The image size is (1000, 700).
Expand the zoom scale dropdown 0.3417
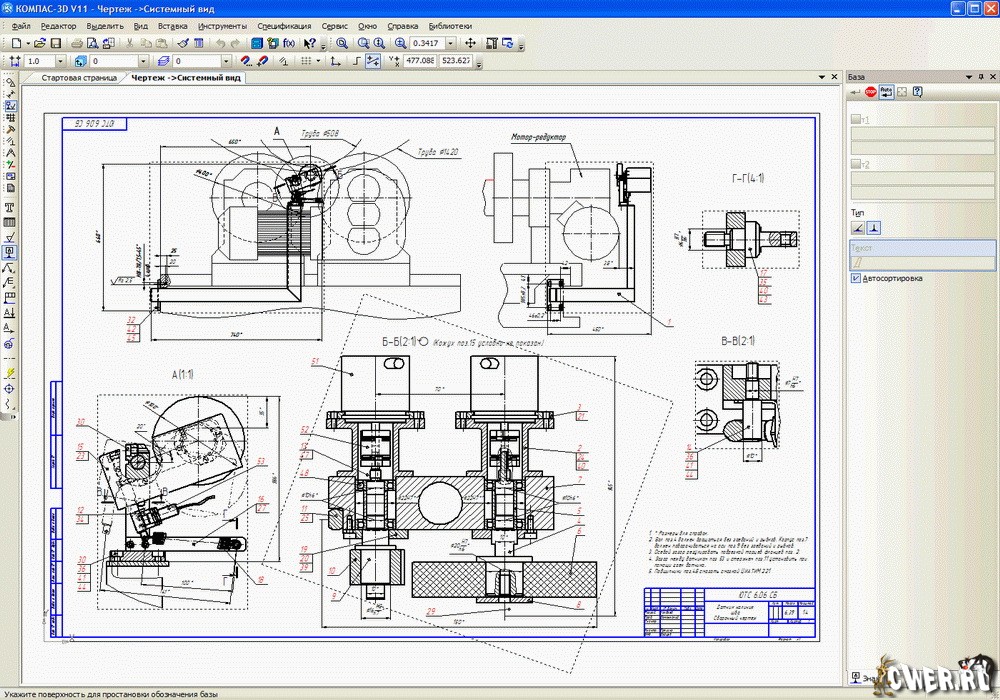coord(450,44)
